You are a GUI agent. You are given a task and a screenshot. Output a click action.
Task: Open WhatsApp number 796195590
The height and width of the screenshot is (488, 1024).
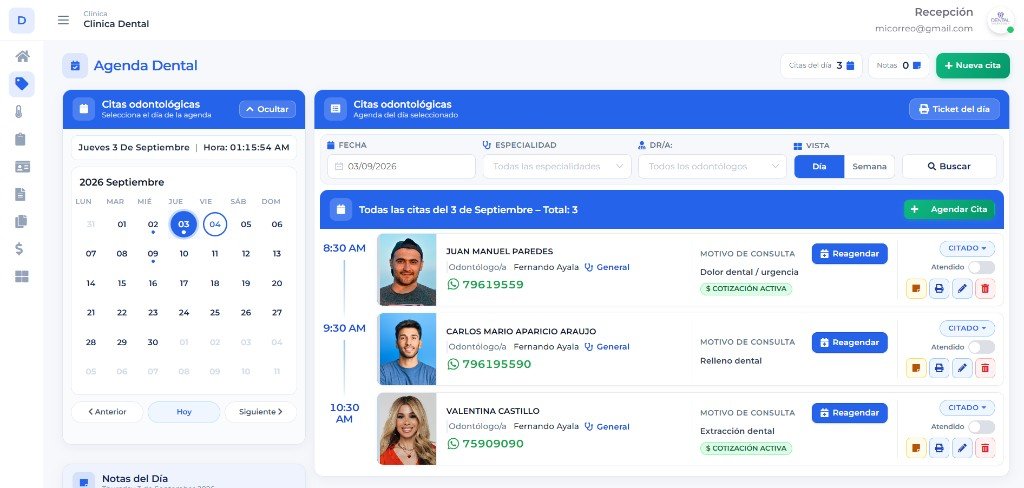pos(489,364)
